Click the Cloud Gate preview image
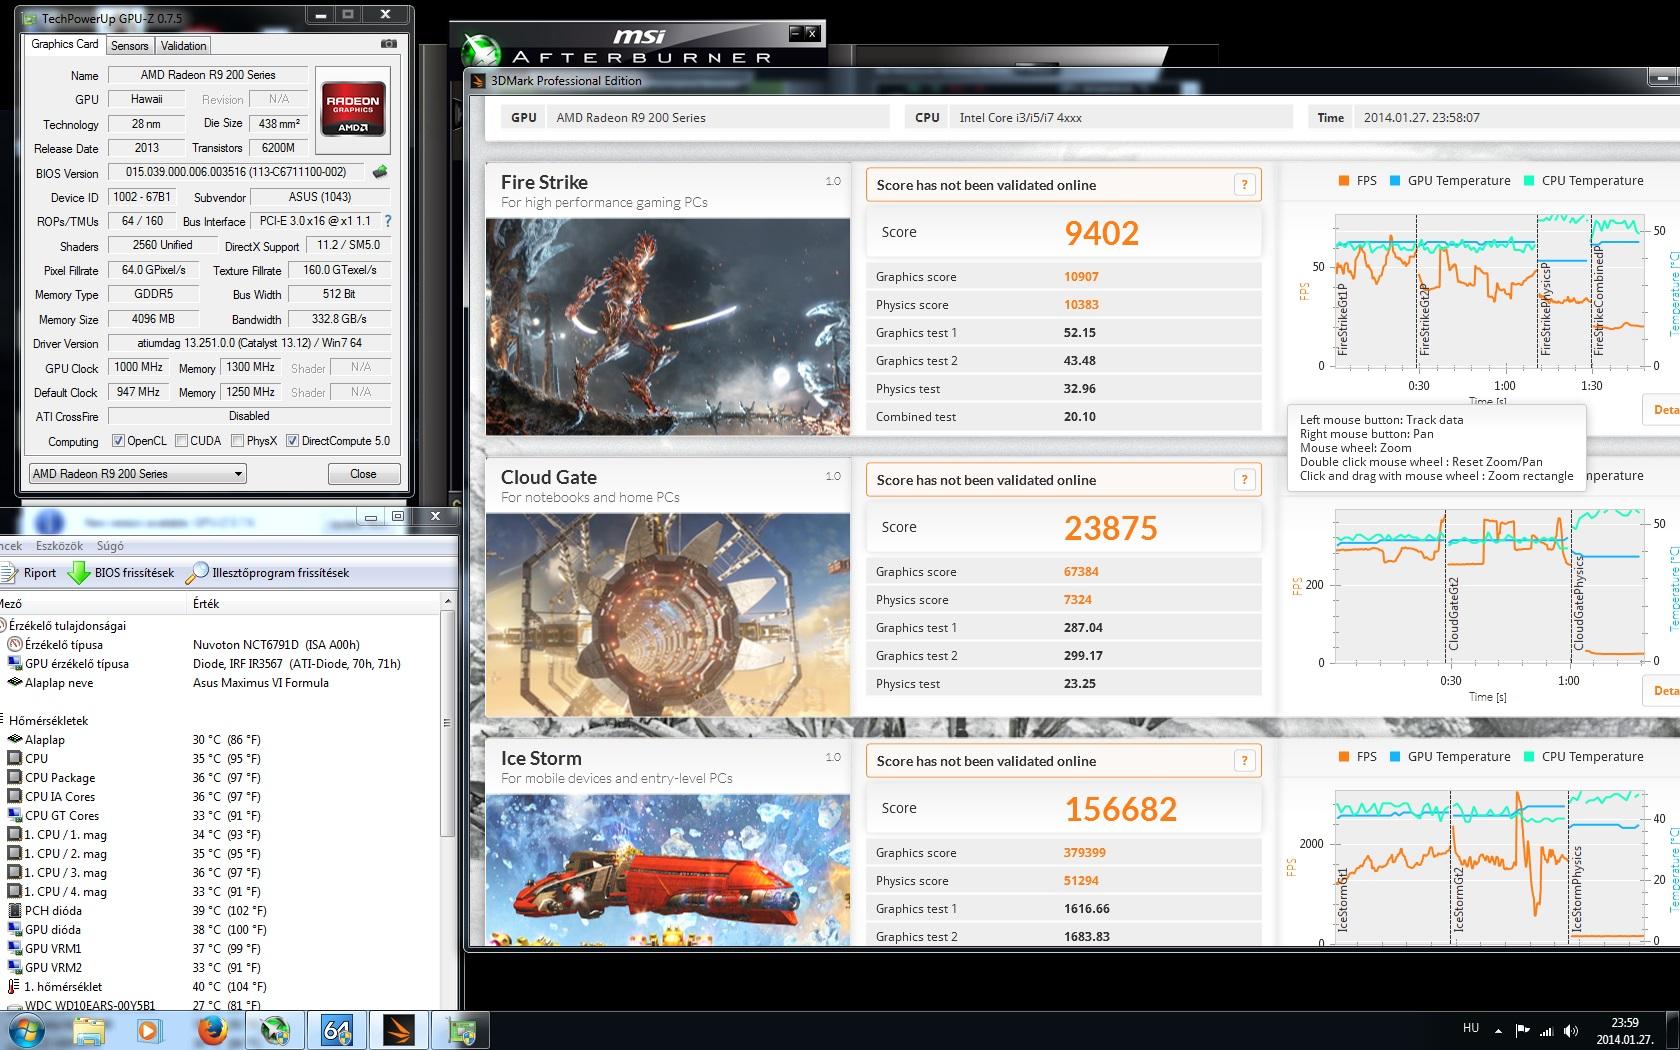 tap(668, 614)
